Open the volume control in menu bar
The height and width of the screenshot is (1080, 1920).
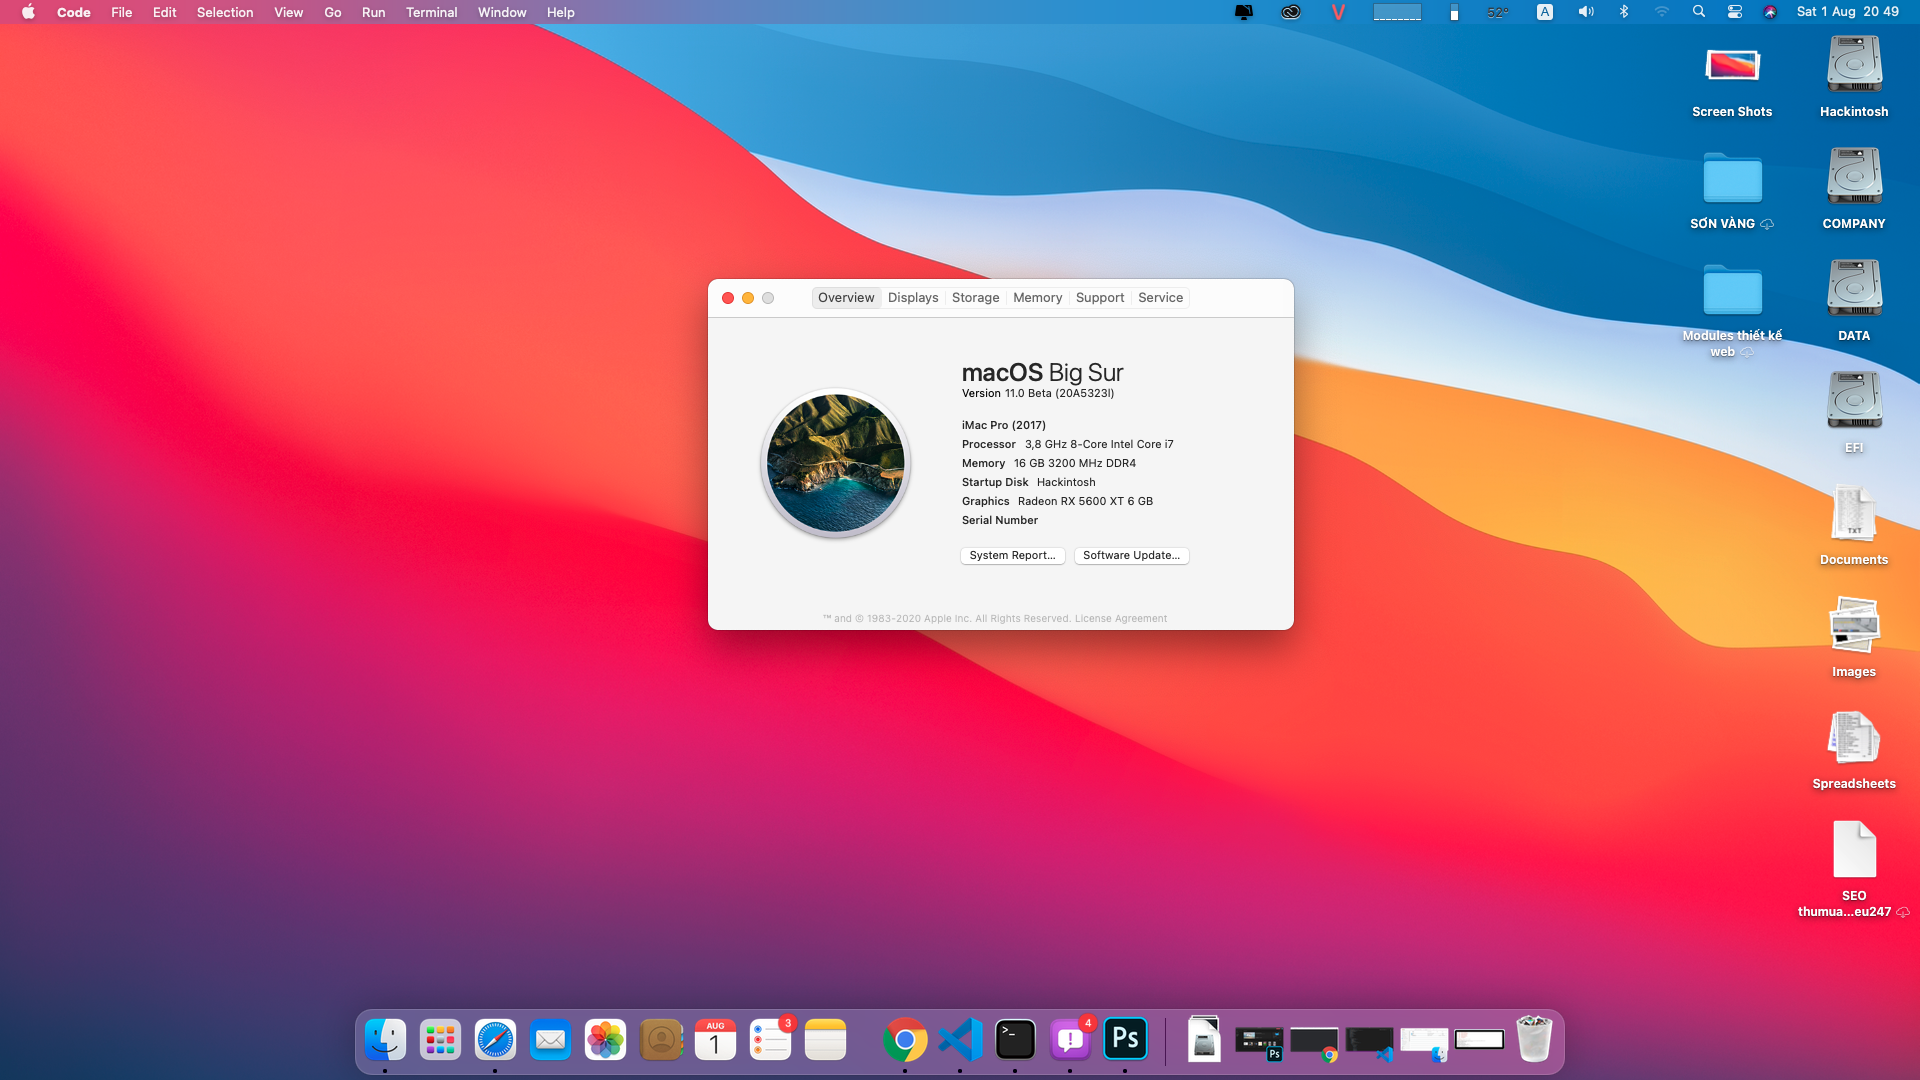tap(1586, 12)
